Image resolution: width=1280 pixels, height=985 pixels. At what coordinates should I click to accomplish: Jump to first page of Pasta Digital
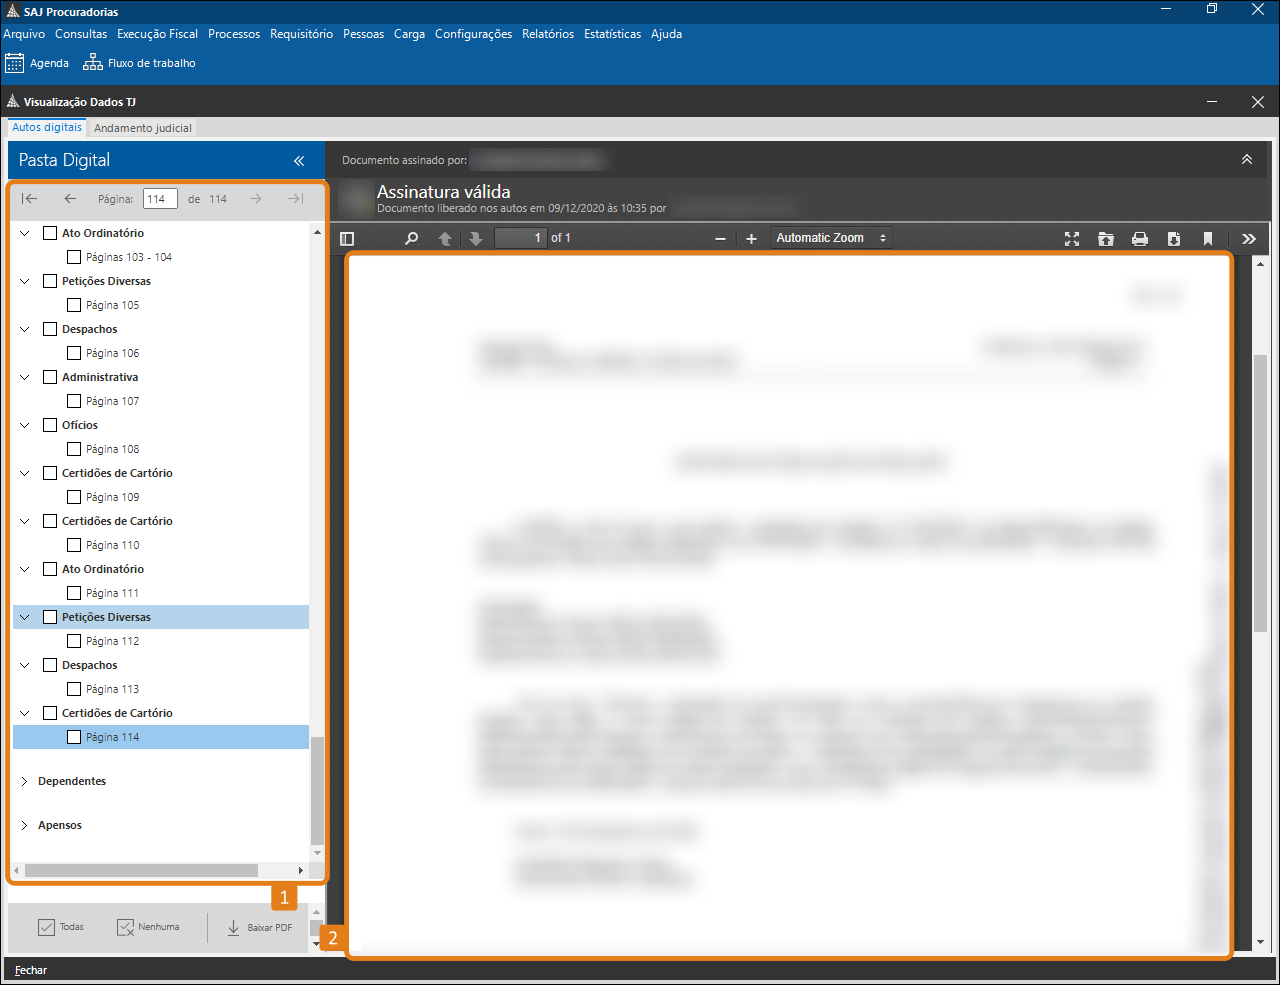pyautogui.click(x=30, y=199)
